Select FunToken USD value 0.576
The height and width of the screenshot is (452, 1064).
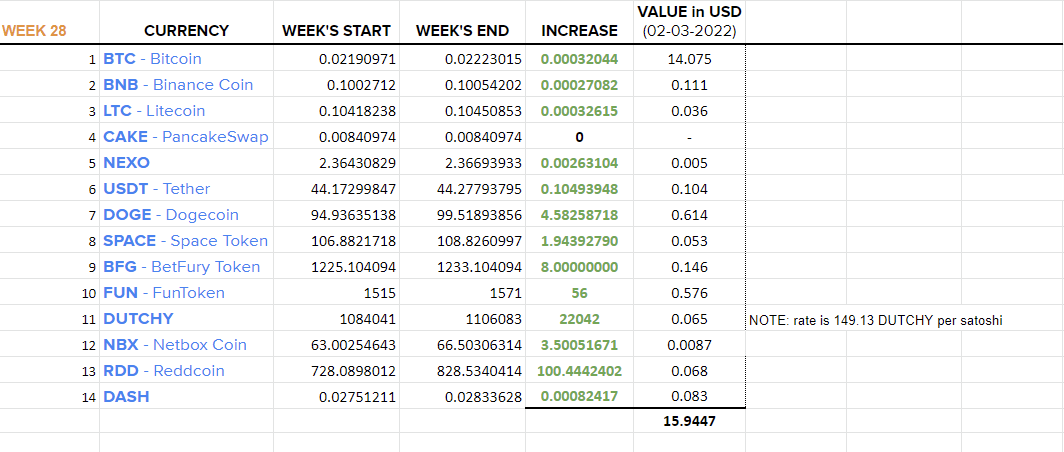coord(689,293)
